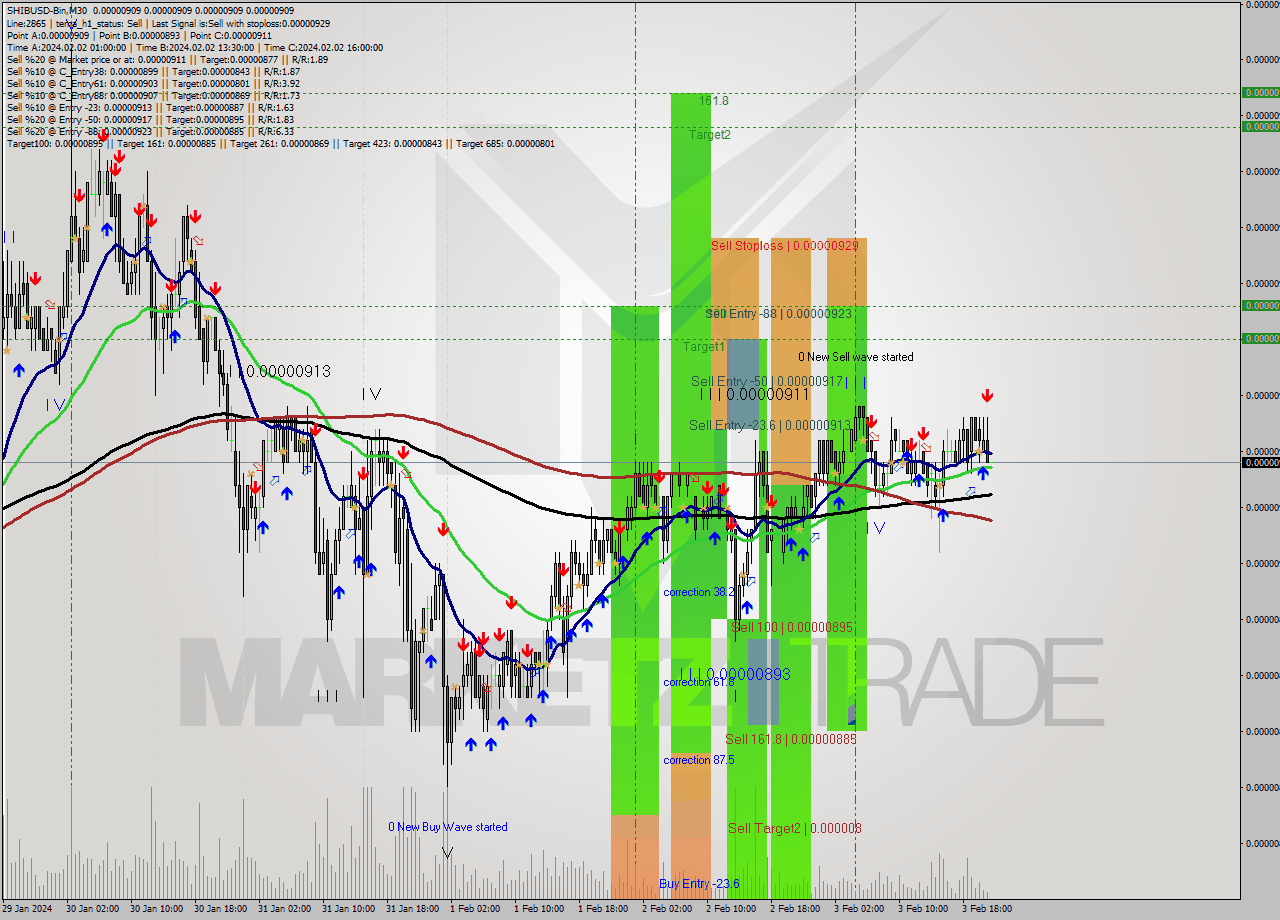This screenshot has height=920, width=1280.
Task: Click the 'Sell %20 @ Entry -88' line
Action: (150, 131)
